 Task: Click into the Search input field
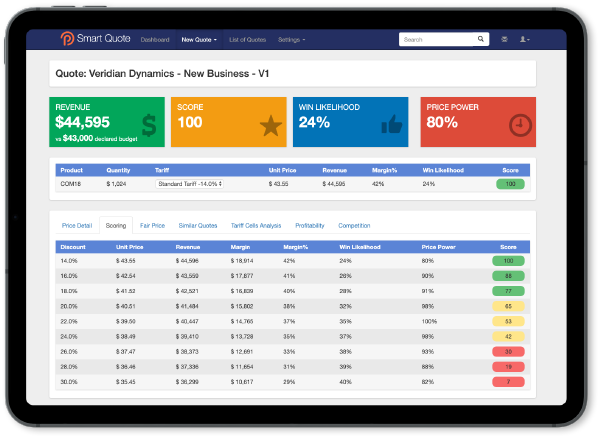coord(437,39)
